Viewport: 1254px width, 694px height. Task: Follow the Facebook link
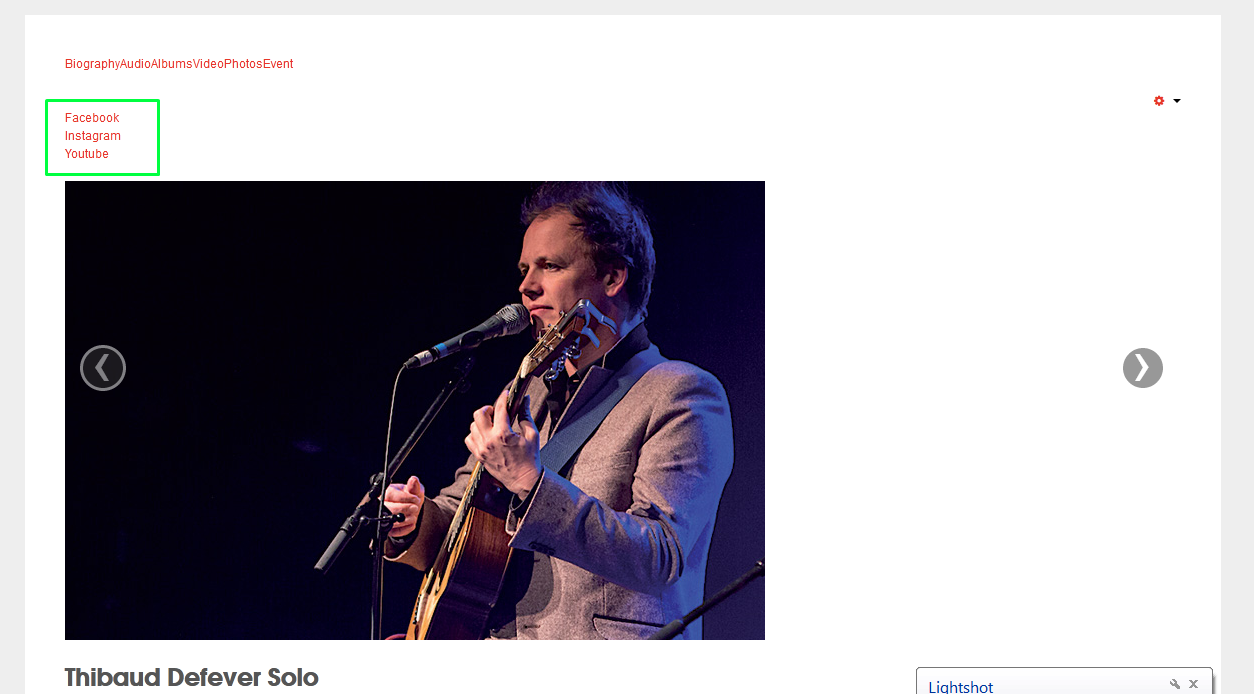[x=92, y=118]
